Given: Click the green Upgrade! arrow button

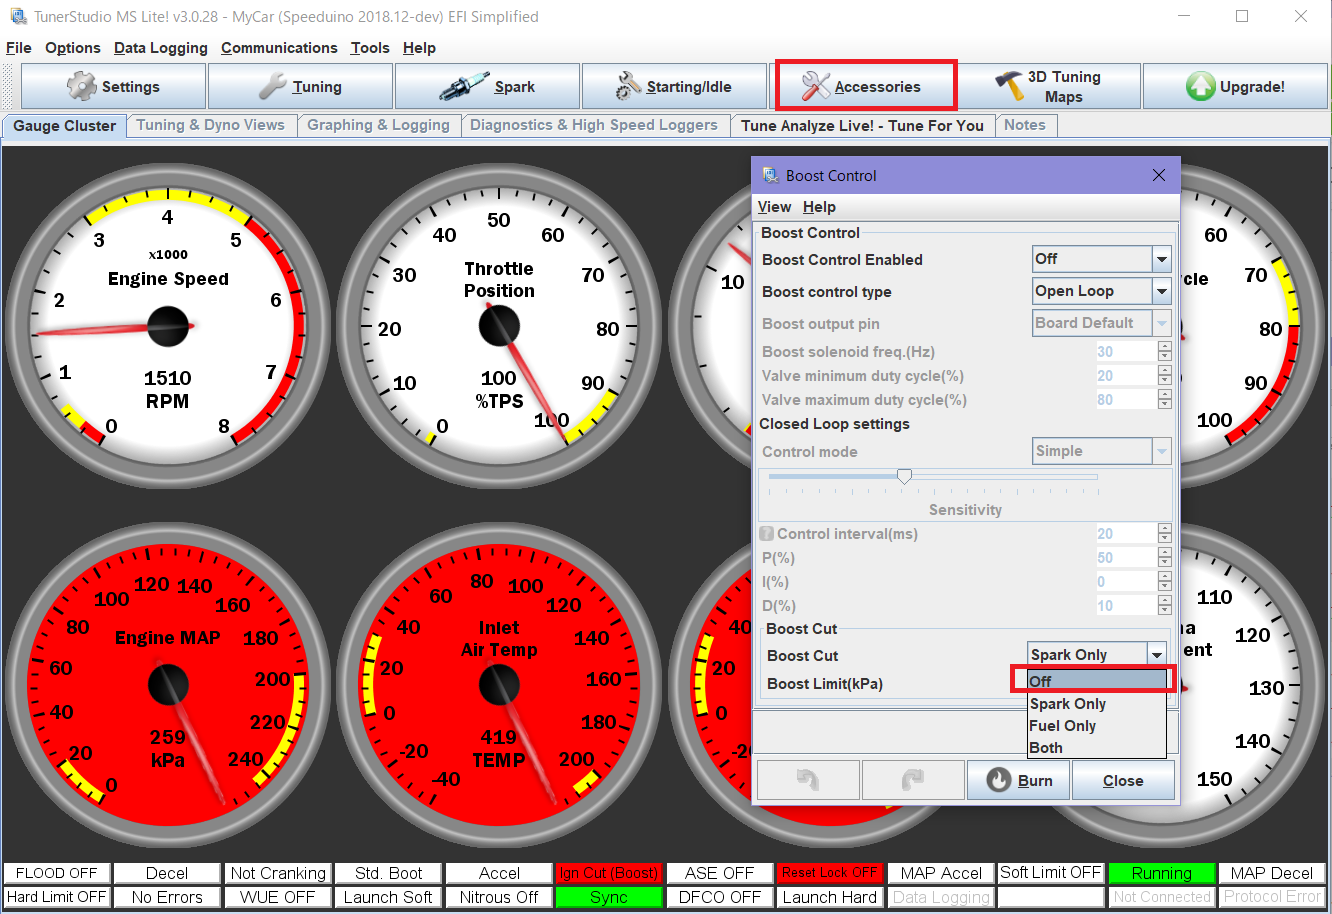Looking at the screenshot, I should (1235, 87).
